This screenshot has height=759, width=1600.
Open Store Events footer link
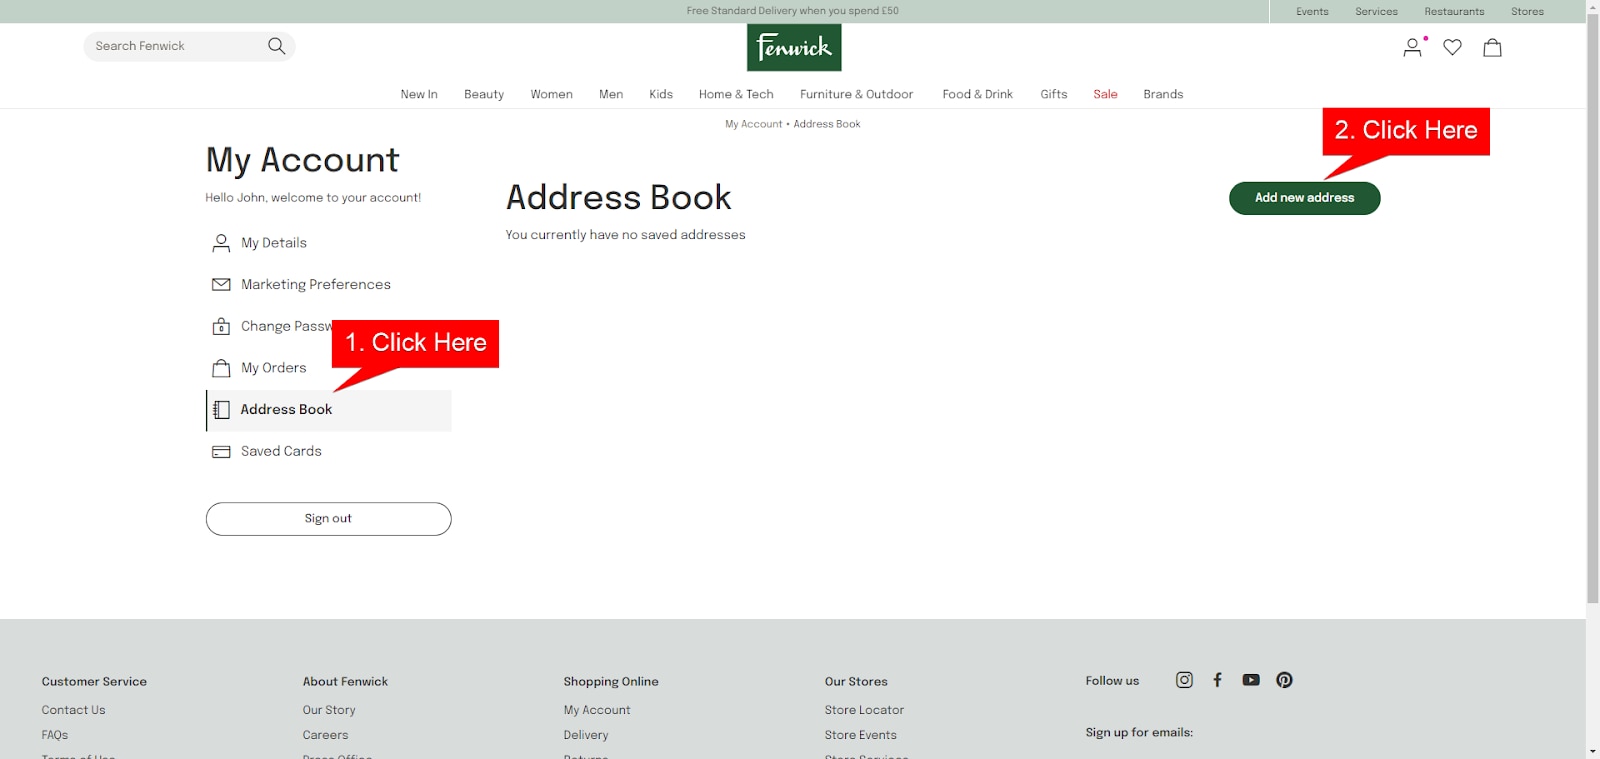(860, 735)
